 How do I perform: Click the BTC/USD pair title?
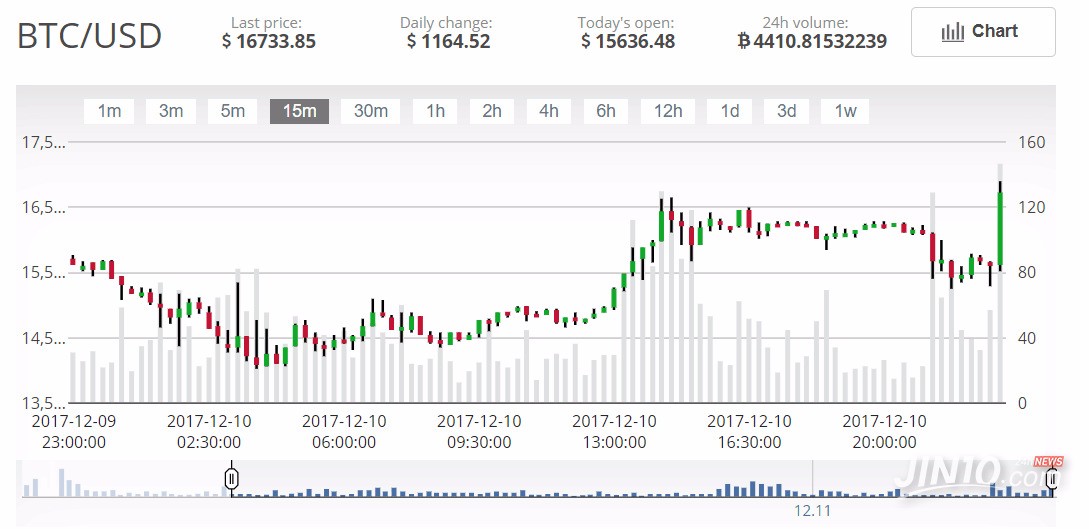click(89, 36)
